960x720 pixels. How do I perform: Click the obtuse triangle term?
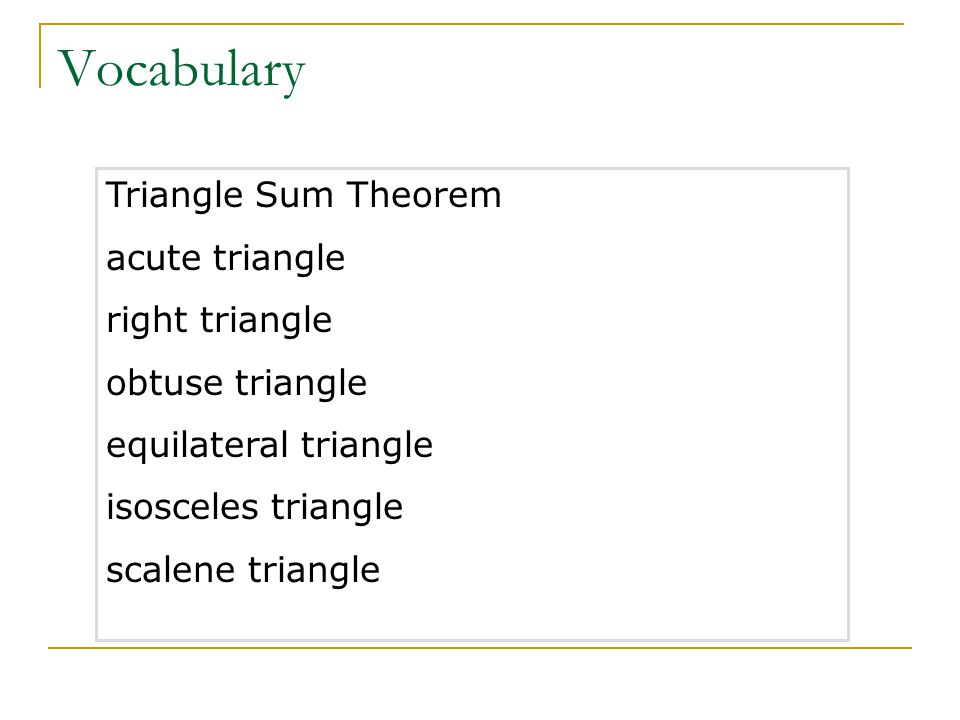coord(236,383)
